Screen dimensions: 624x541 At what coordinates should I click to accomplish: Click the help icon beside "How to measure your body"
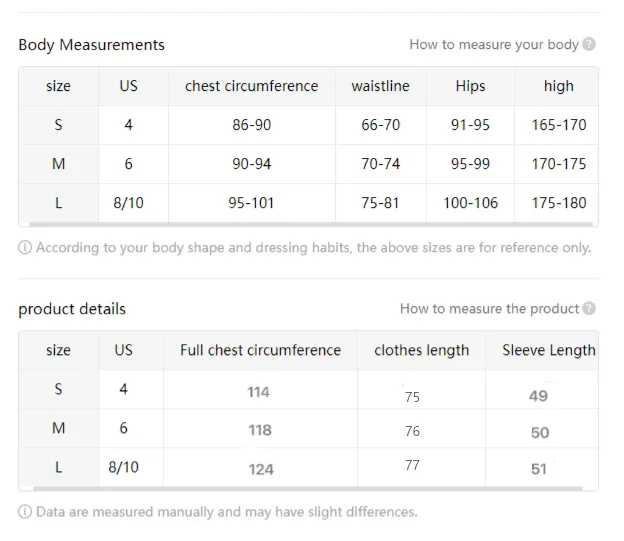[589, 44]
